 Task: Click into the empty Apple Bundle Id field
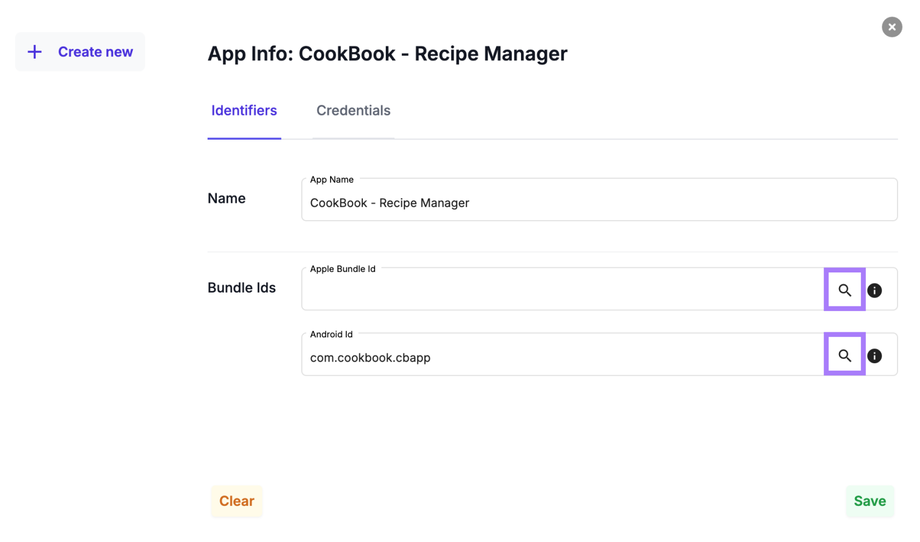[x=560, y=292]
